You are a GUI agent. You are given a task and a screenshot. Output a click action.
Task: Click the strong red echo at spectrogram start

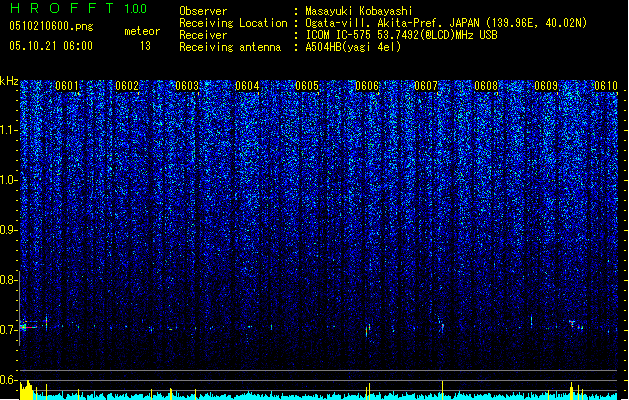(x=26, y=327)
